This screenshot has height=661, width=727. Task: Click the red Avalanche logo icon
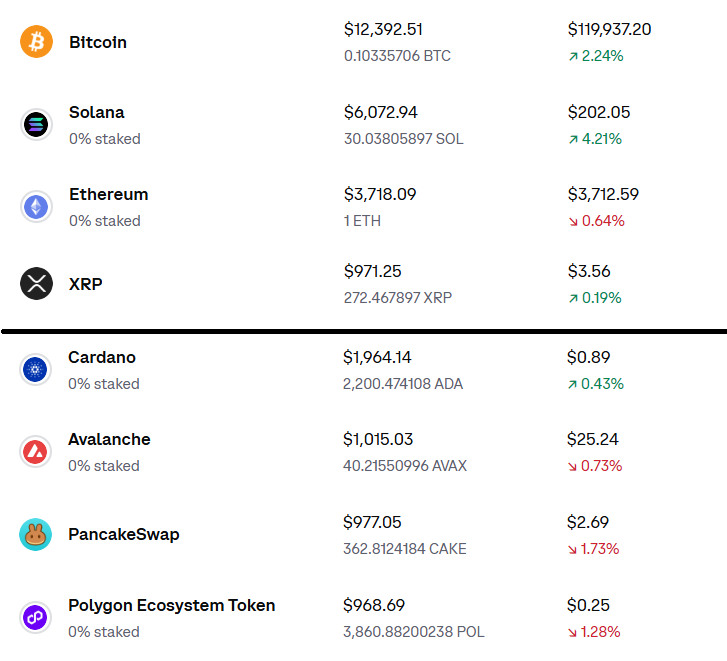click(x=35, y=452)
